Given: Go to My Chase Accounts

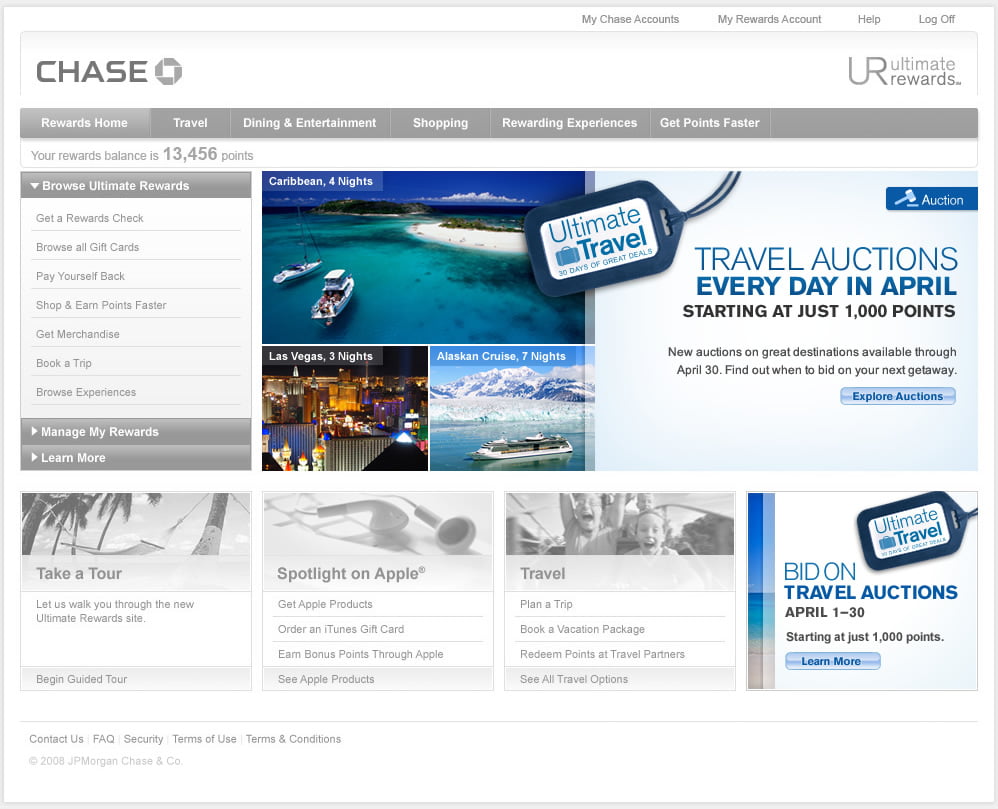Looking at the screenshot, I should point(630,19).
